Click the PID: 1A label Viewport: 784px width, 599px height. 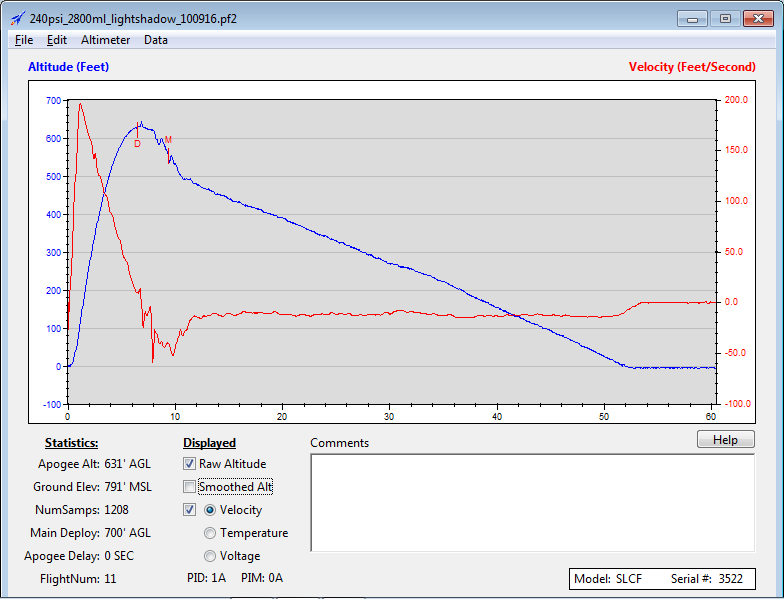tap(206, 578)
